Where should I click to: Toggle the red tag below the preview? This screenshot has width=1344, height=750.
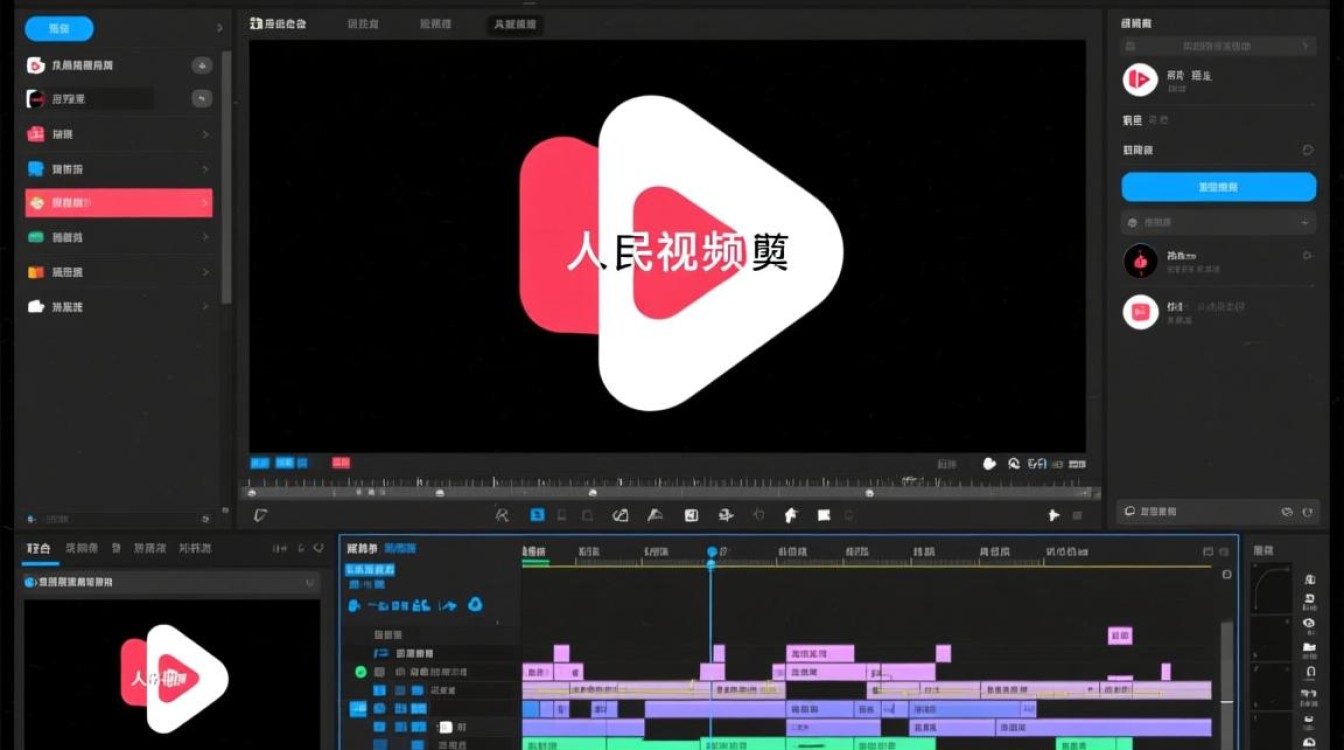click(341, 463)
